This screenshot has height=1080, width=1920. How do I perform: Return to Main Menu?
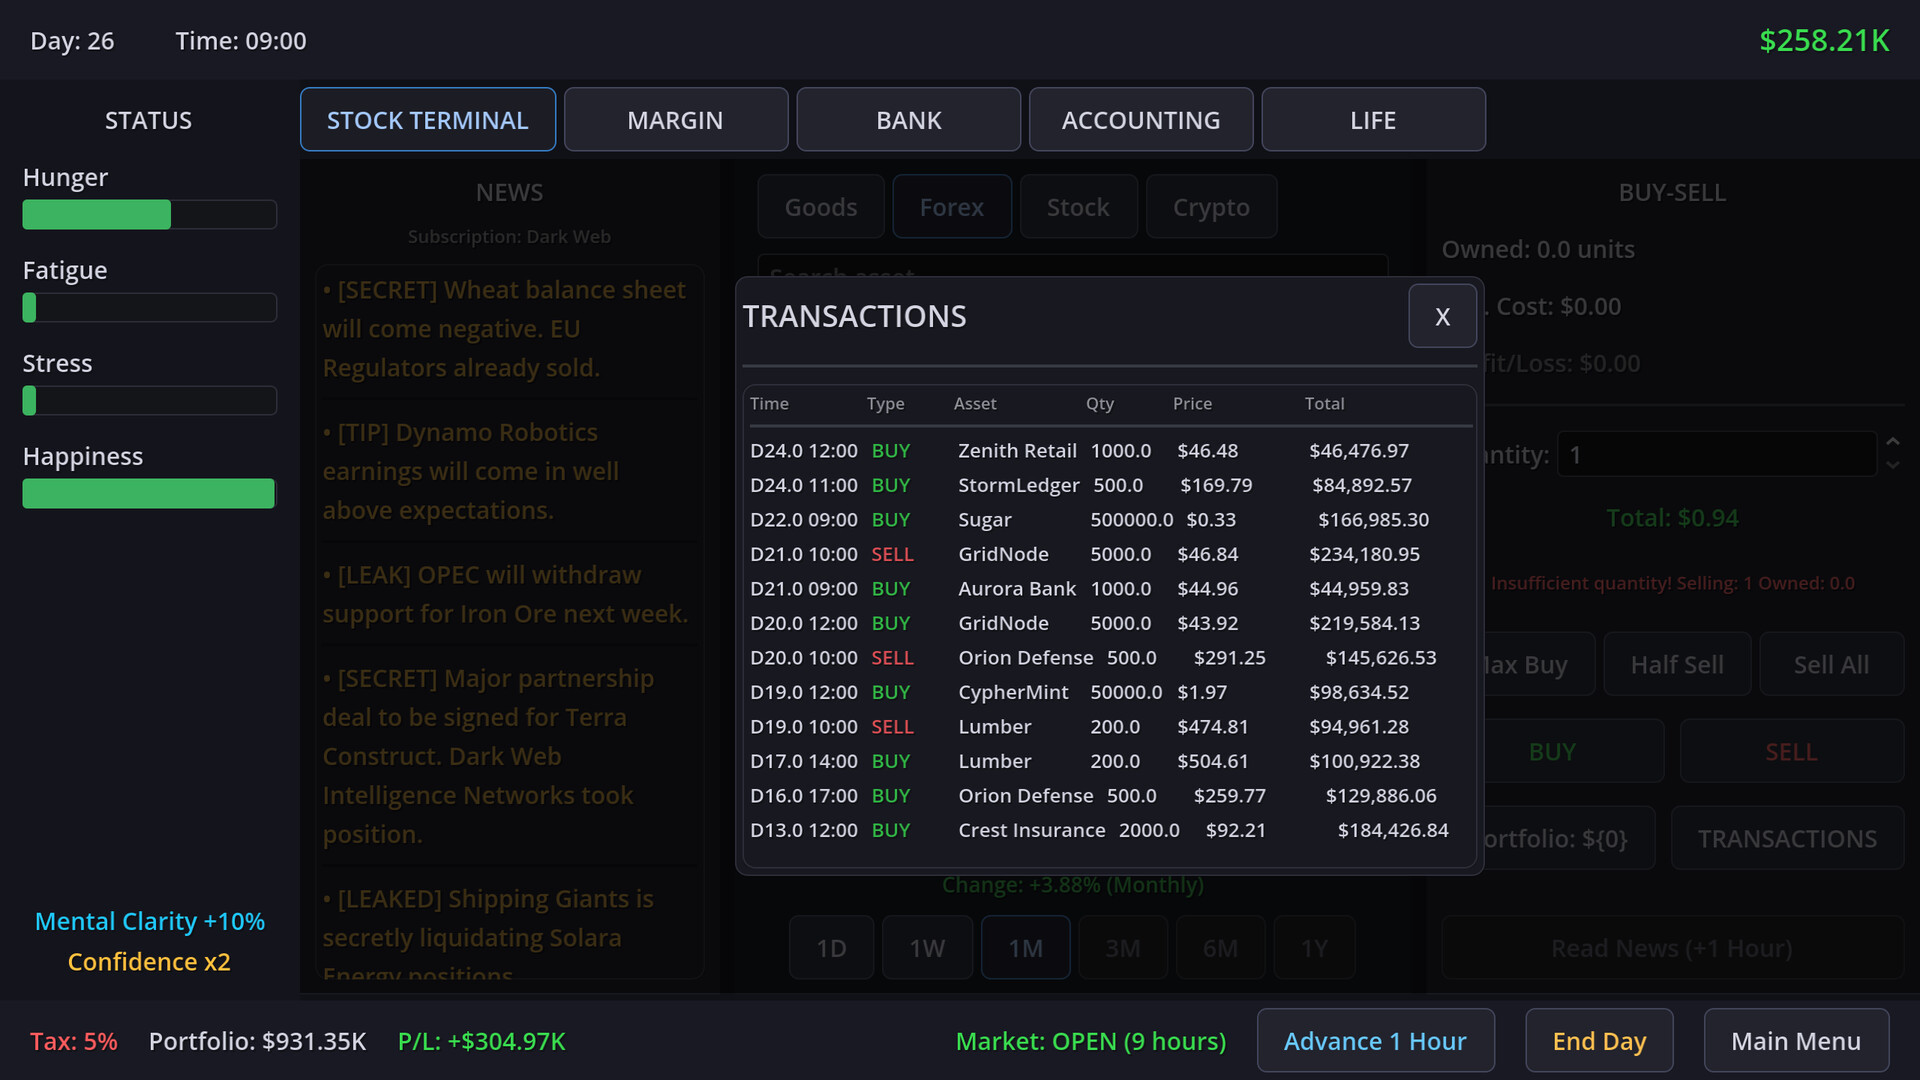point(1795,1041)
